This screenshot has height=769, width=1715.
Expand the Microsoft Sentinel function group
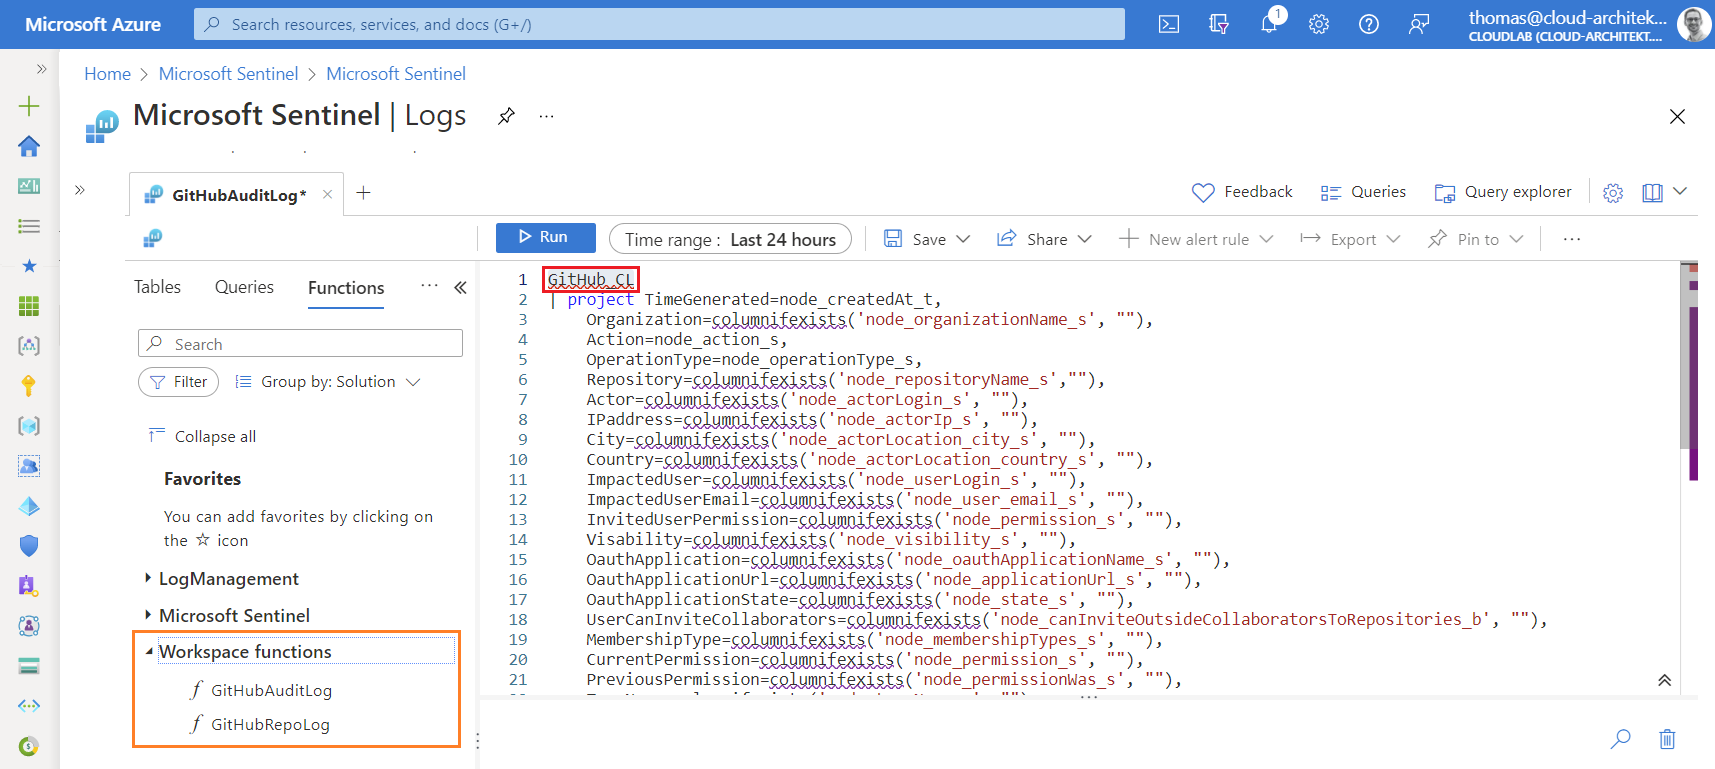click(148, 615)
